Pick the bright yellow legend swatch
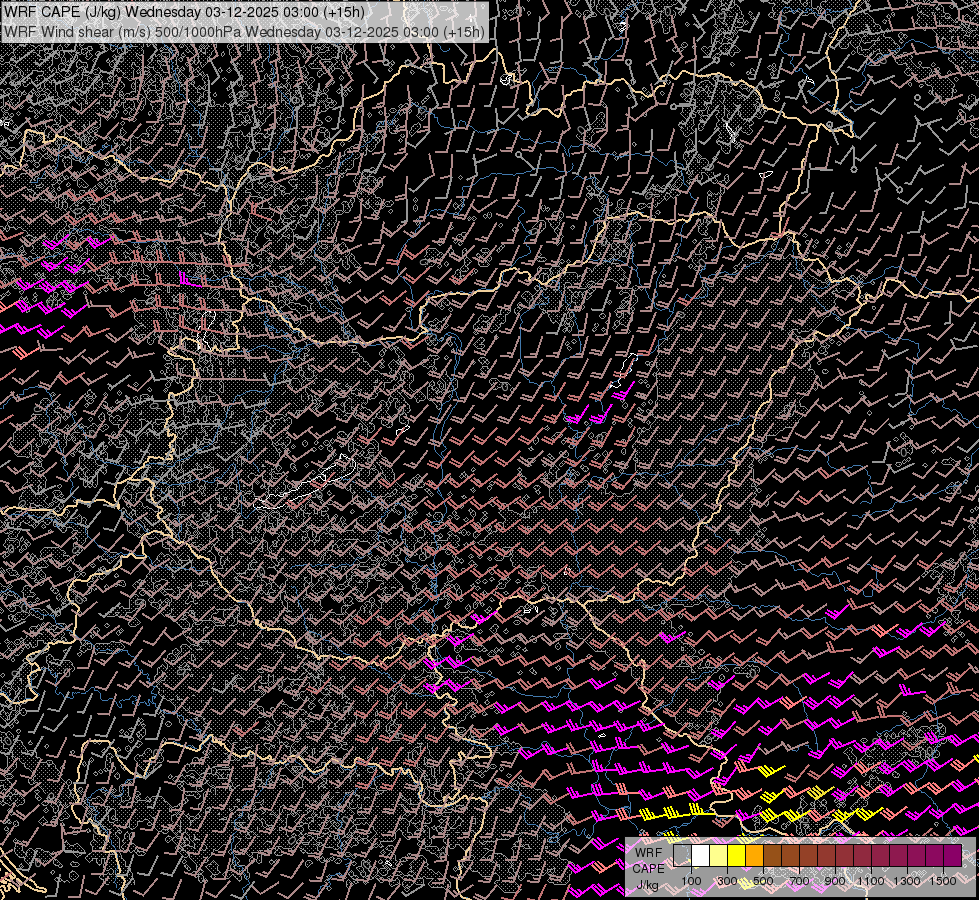979x900 pixels. pos(737,856)
